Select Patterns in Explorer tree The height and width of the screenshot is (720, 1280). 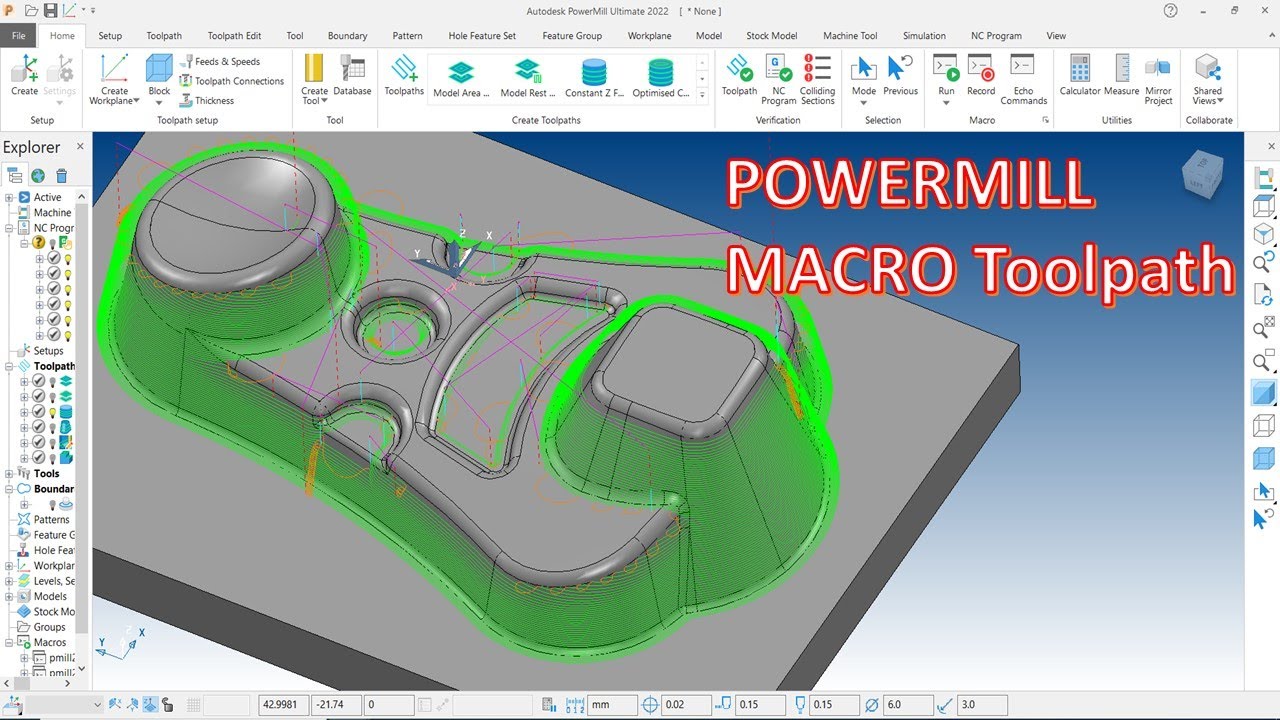pyautogui.click(x=52, y=519)
